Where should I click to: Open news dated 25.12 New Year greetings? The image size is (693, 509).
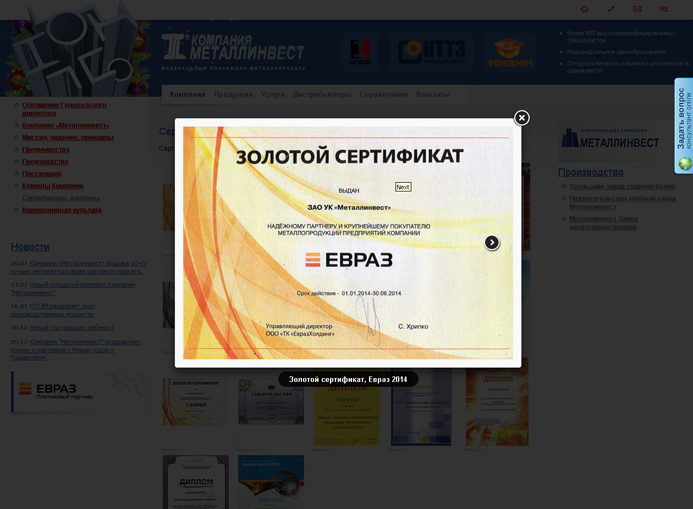pyautogui.click(x=76, y=349)
